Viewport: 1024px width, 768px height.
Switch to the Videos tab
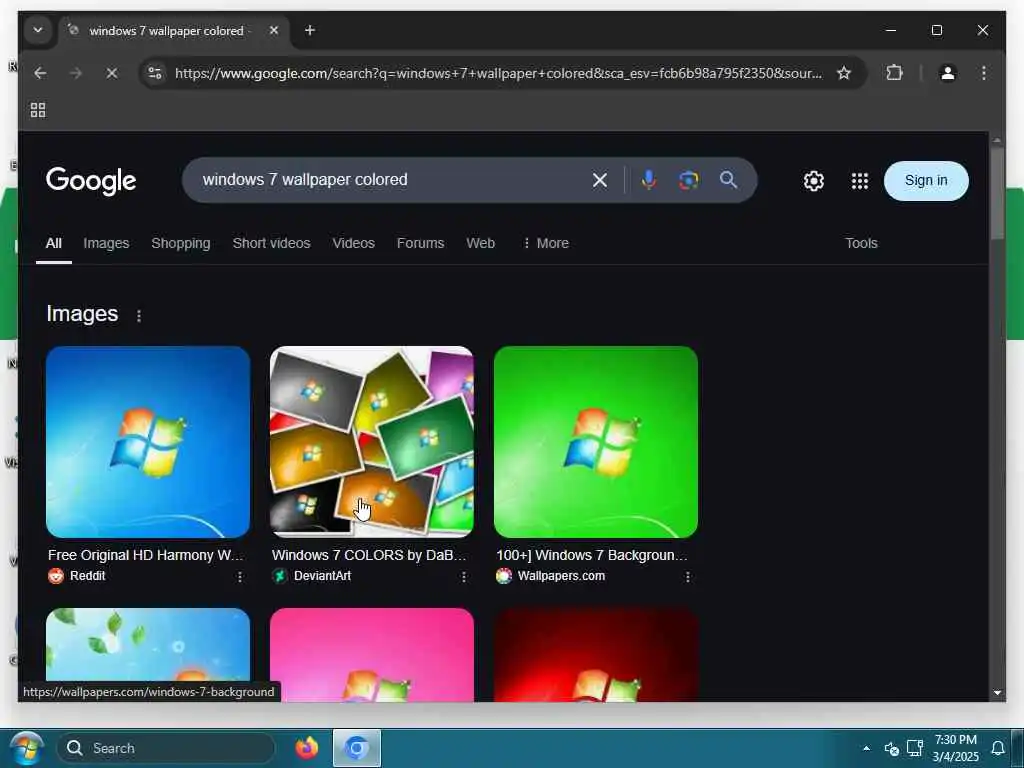(x=353, y=244)
